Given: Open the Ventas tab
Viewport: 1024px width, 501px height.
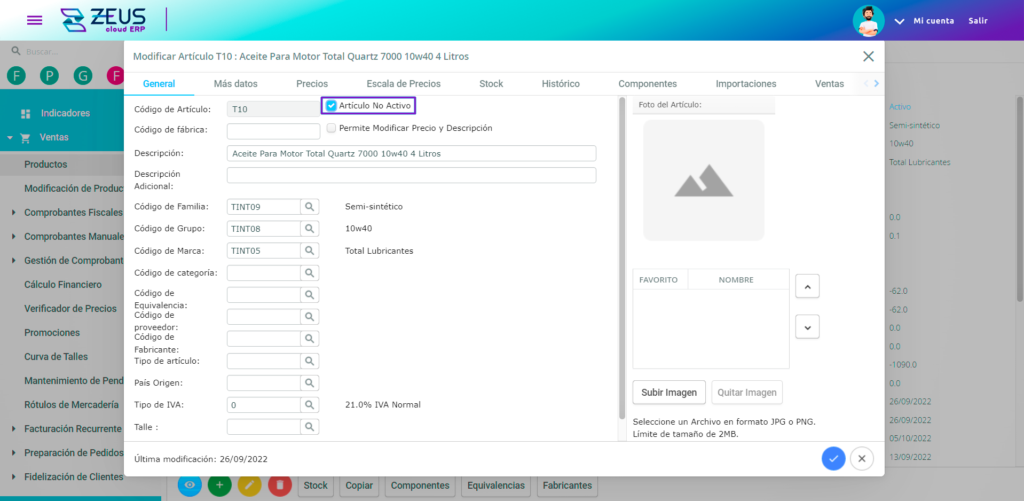Looking at the screenshot, I should click(829, 84).
